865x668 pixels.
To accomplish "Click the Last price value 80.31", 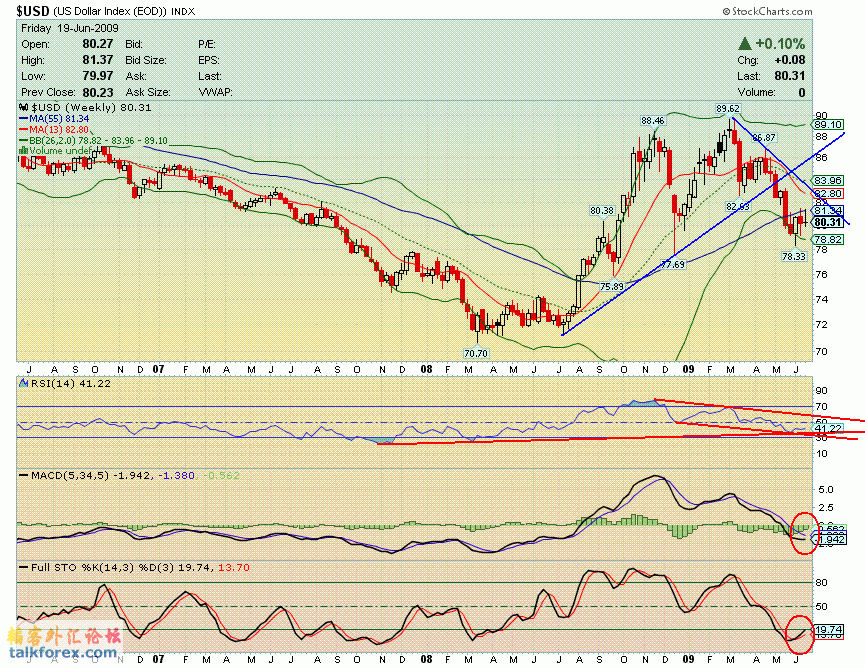I will point(790,76).
